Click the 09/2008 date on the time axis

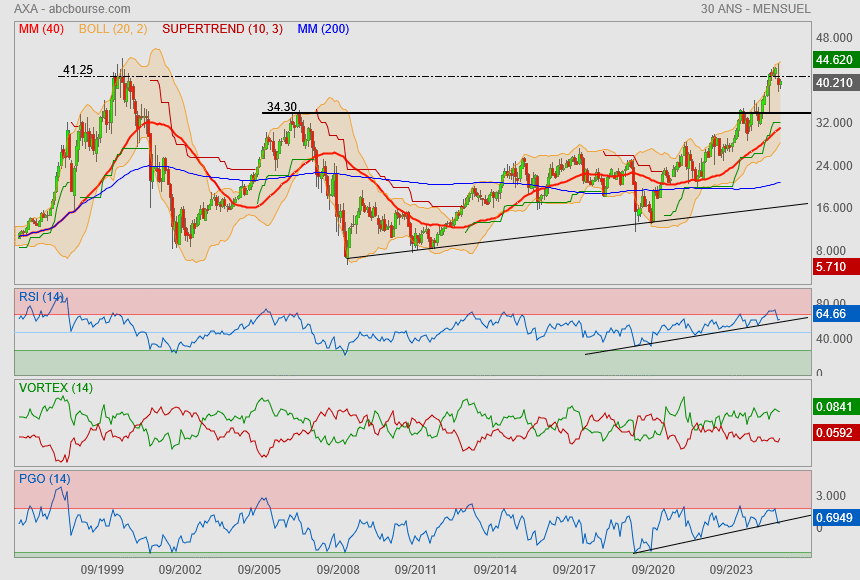point(337,568)
